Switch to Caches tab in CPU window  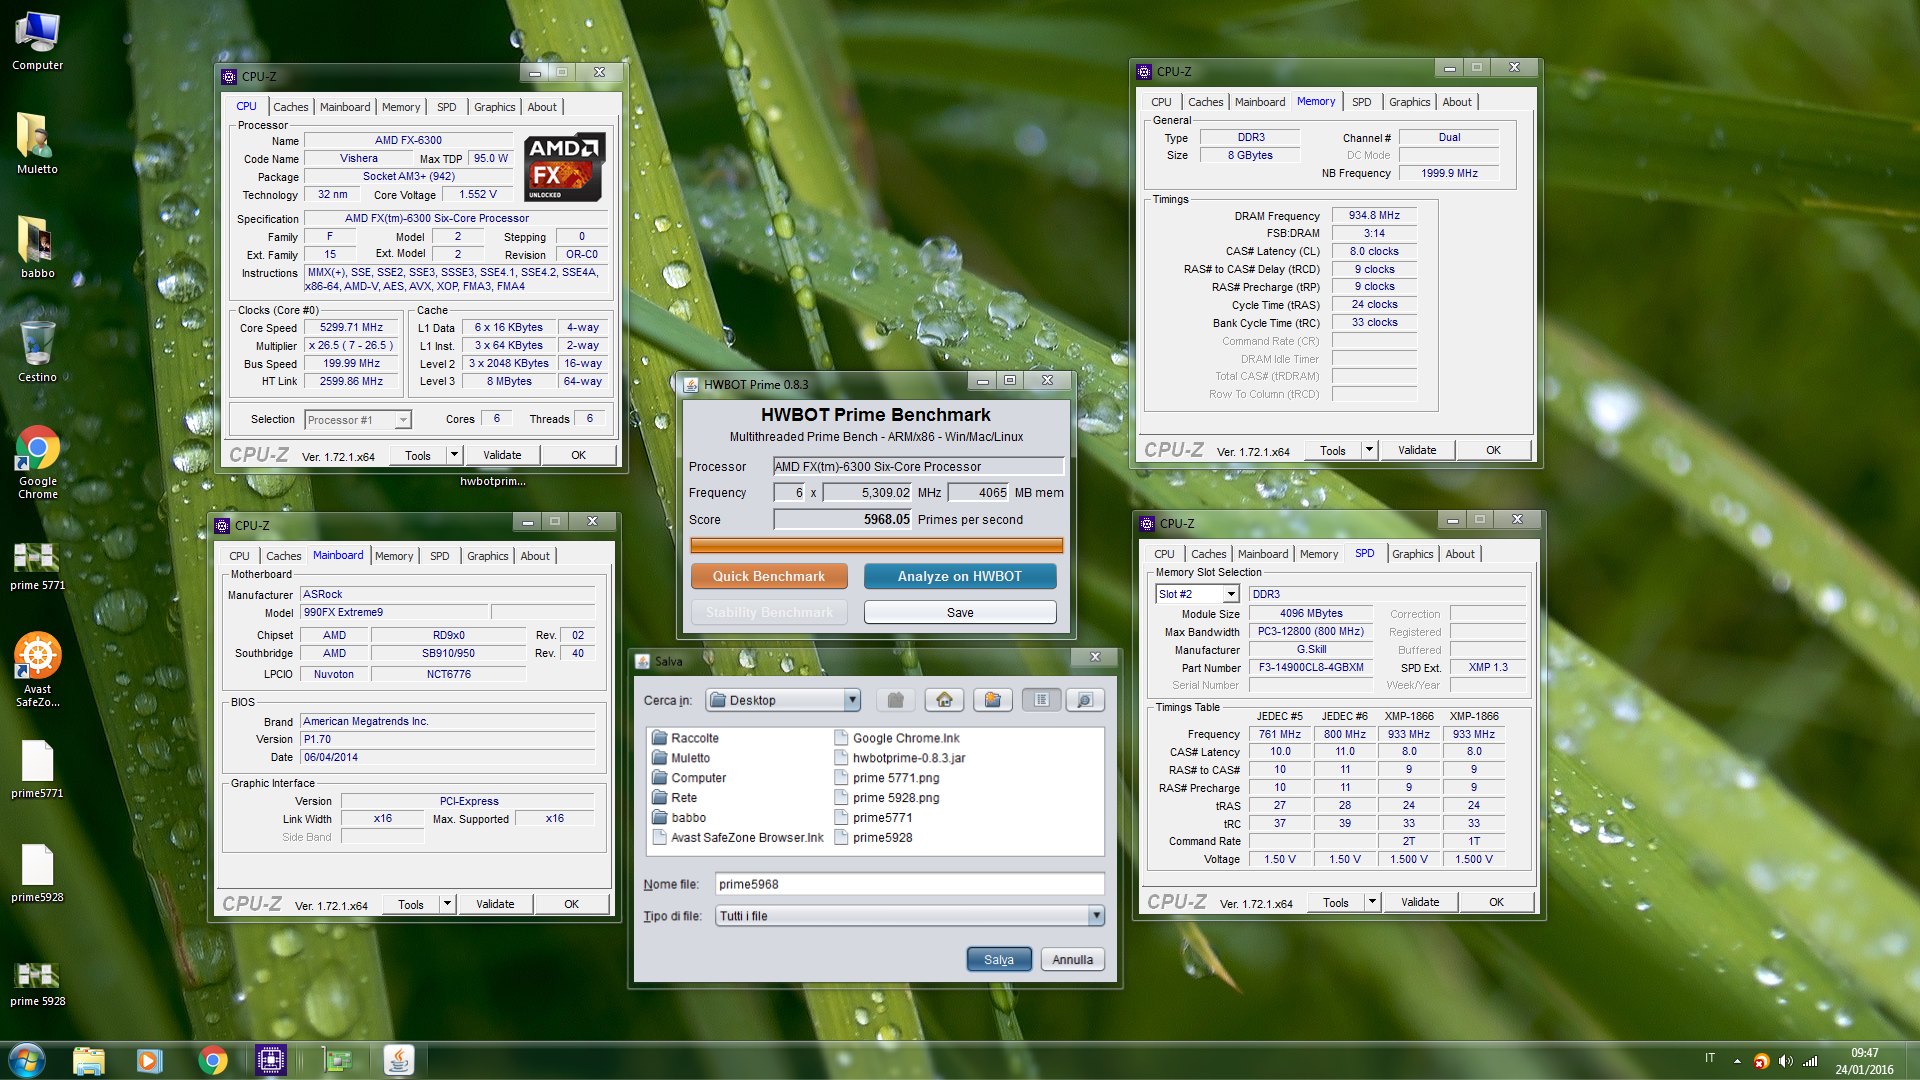[290, 107]
